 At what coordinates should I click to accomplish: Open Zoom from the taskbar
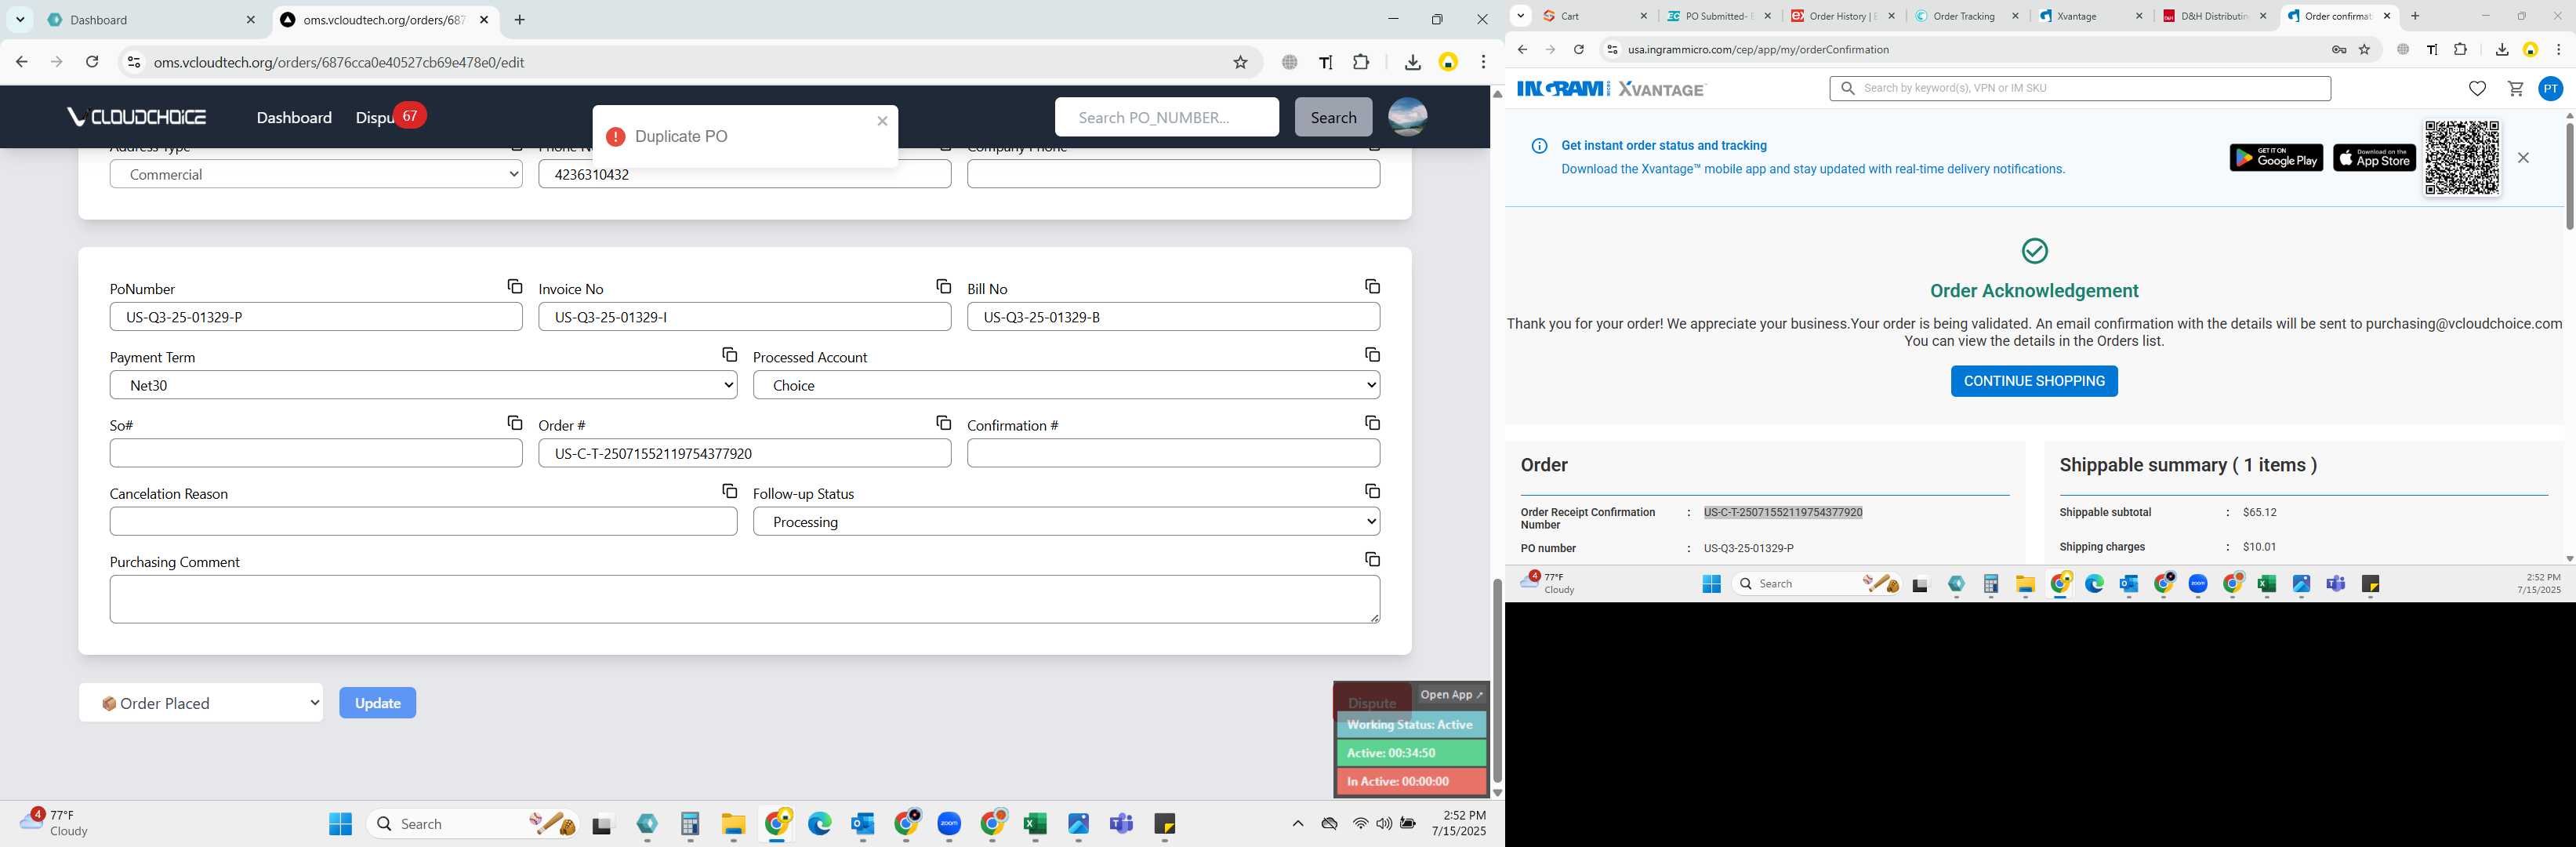[949, 824]
